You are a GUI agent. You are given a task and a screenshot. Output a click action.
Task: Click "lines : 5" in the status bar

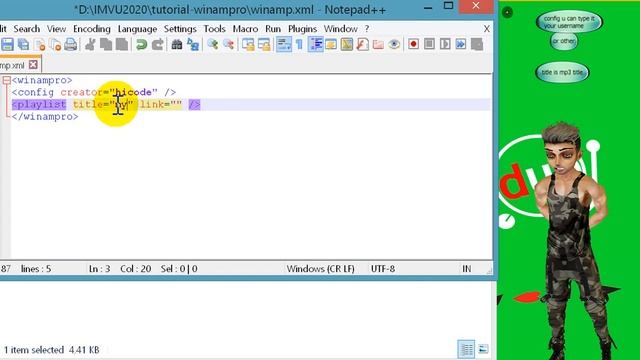36,269
